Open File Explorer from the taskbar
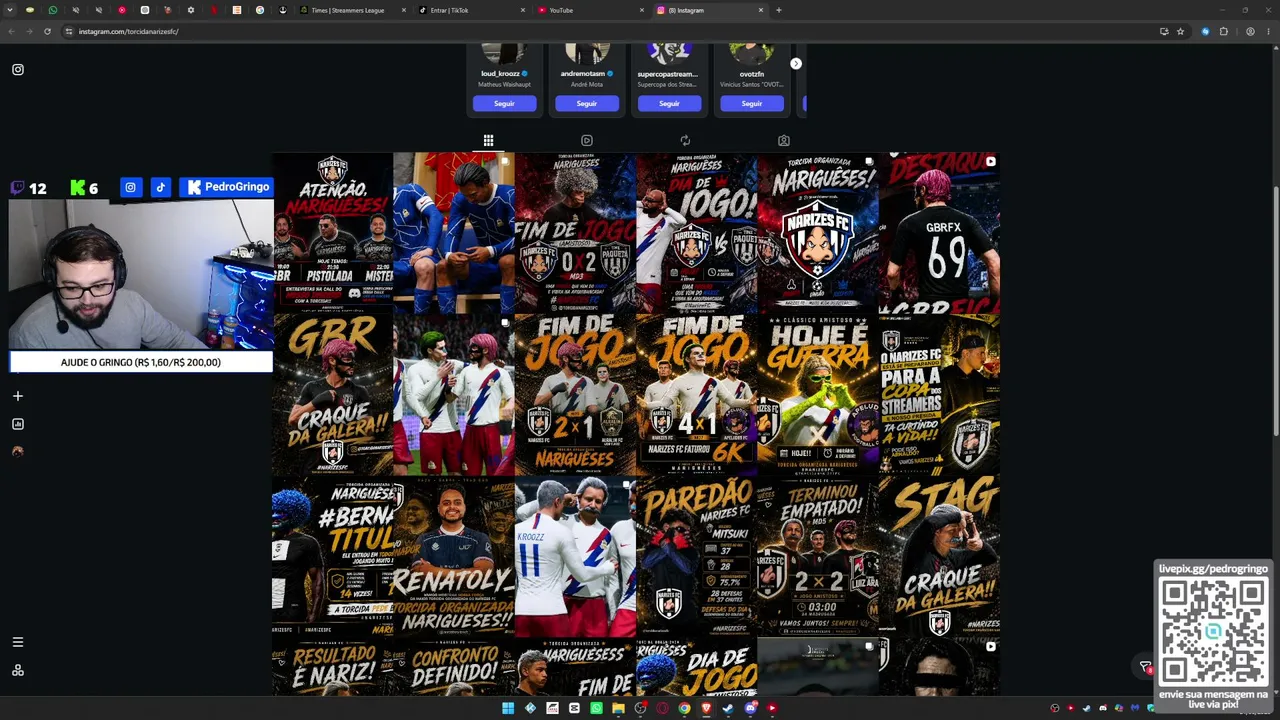This screenshot has height=720, width=1280. (618, 708)
